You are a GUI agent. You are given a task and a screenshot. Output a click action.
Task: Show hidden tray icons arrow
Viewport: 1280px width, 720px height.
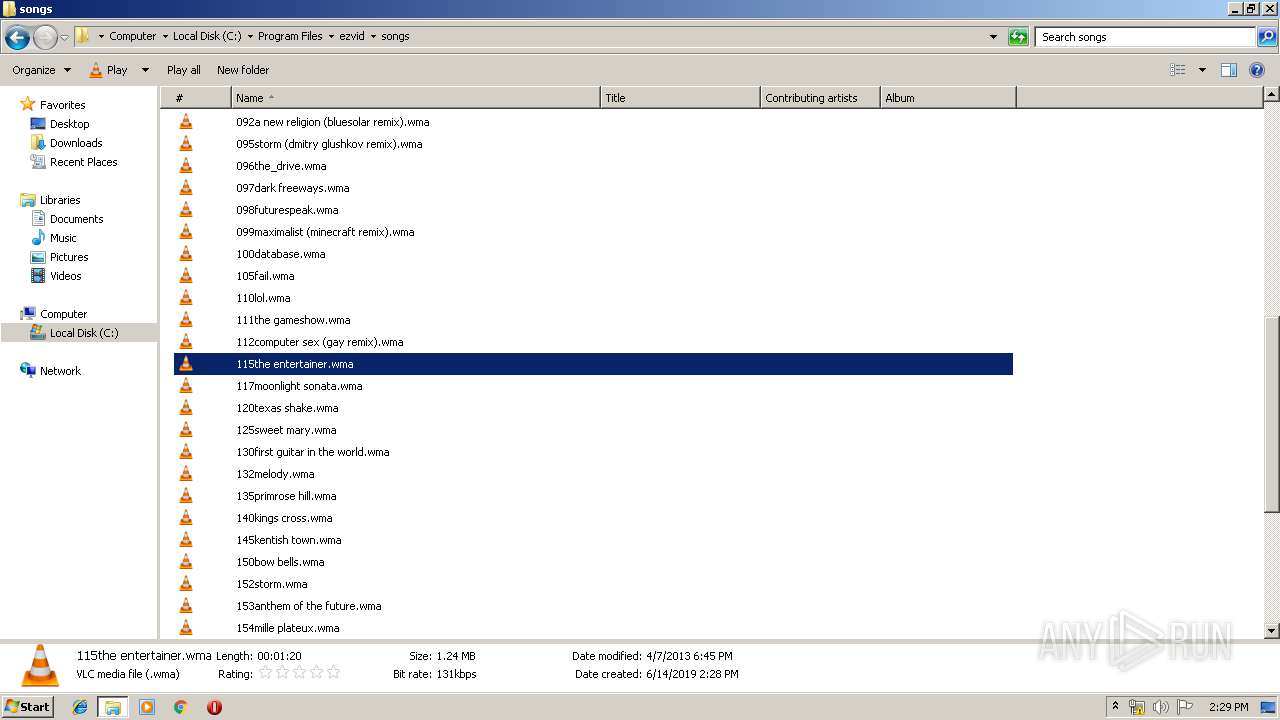pos(1115,706)
